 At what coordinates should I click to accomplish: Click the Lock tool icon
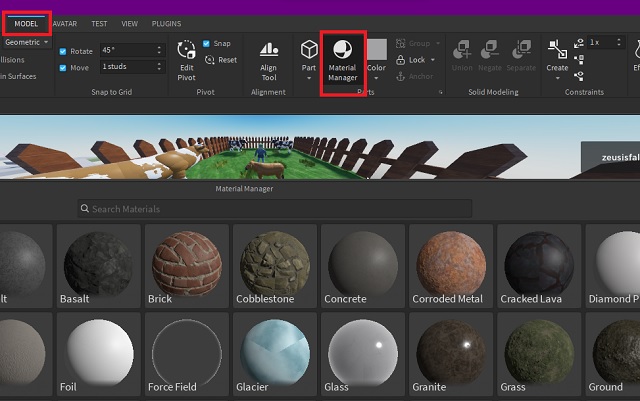(402, 60)
